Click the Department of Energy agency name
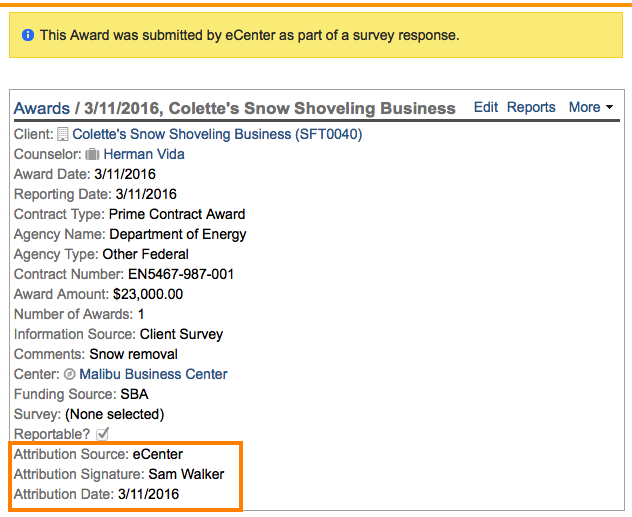Screen dimensions: 632x517 point(177,234)
